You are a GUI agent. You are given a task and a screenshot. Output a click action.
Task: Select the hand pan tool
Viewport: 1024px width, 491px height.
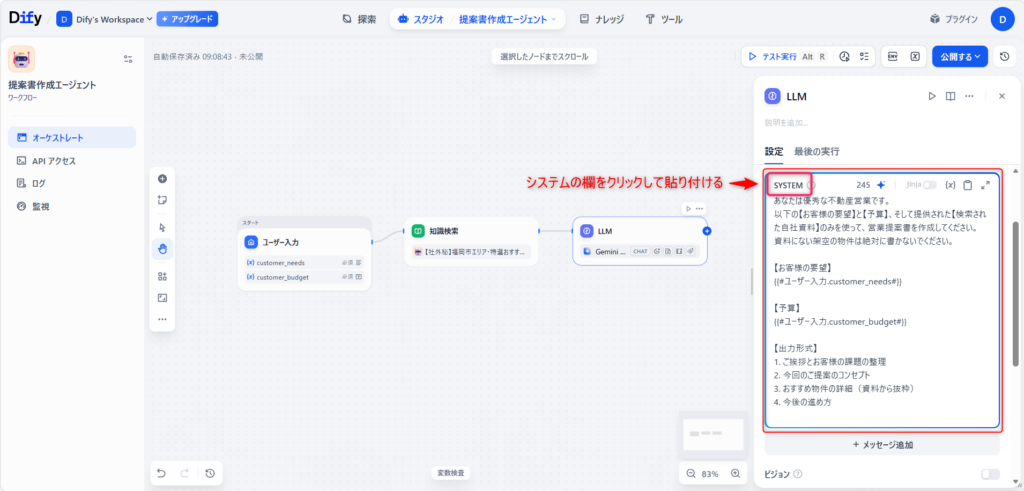[x=162, y=247]
